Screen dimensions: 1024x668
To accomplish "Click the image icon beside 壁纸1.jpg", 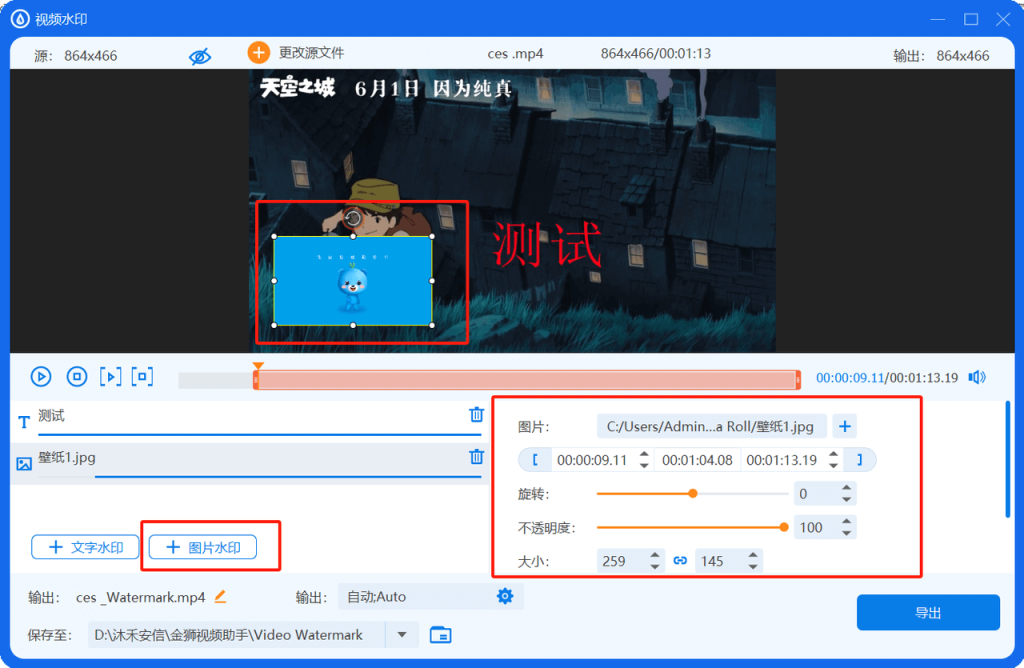I will point(24,464).
